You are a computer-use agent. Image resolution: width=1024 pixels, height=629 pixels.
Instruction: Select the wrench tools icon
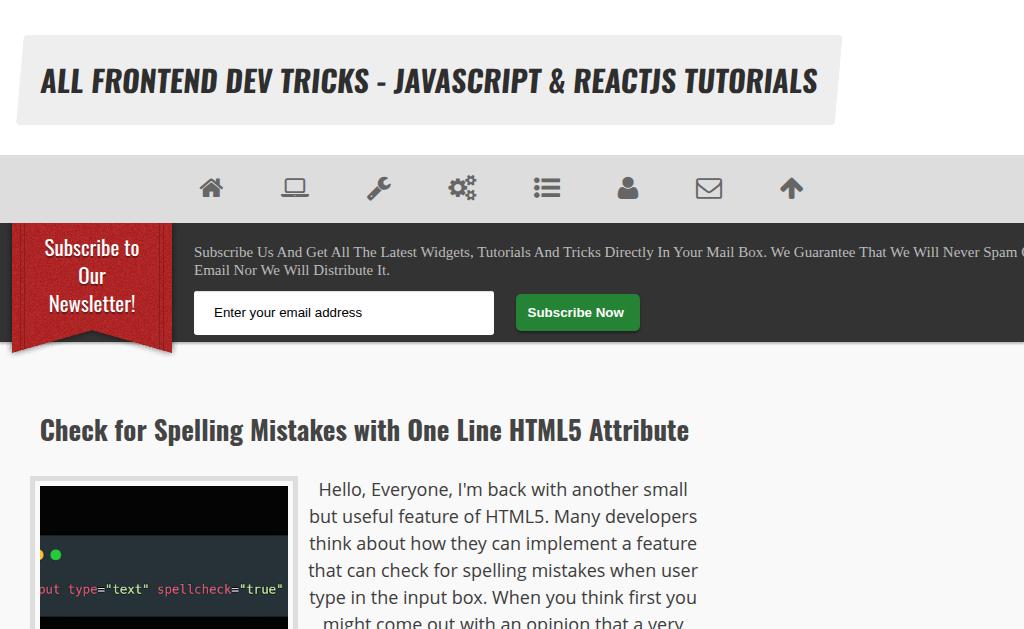click(379, 188)
